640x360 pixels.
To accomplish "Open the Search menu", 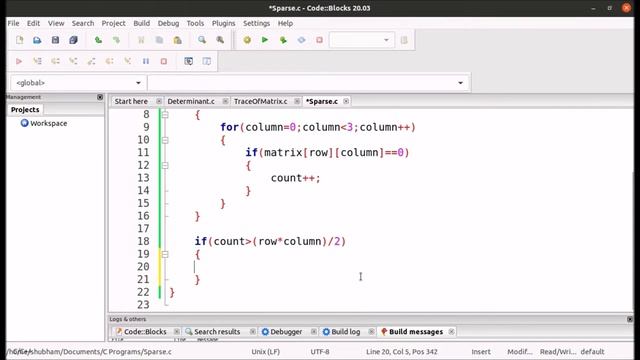I will pos(83,23).
